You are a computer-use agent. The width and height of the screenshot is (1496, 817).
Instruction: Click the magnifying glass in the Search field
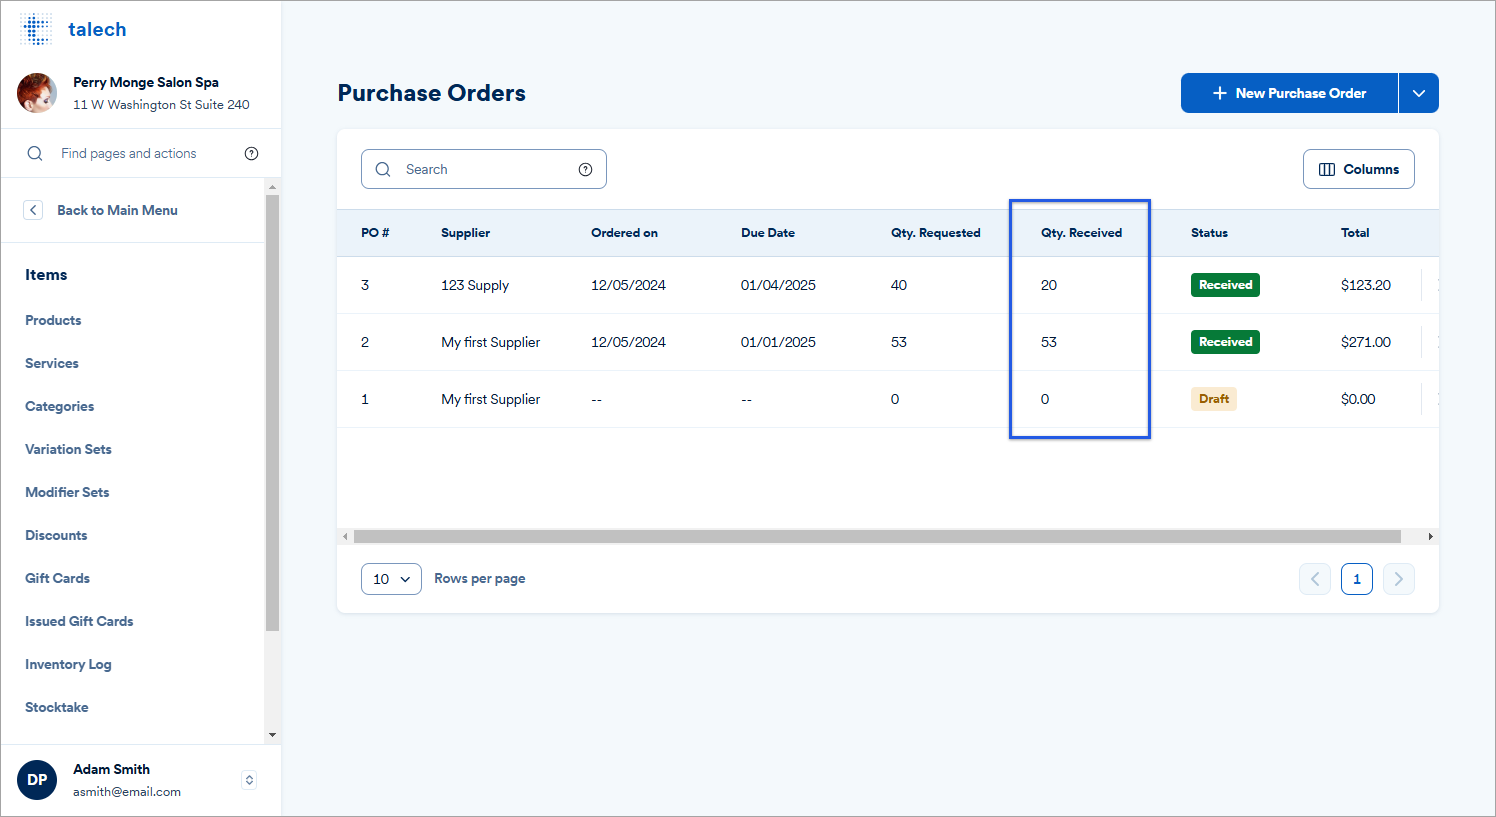click(x=383, y=169)
